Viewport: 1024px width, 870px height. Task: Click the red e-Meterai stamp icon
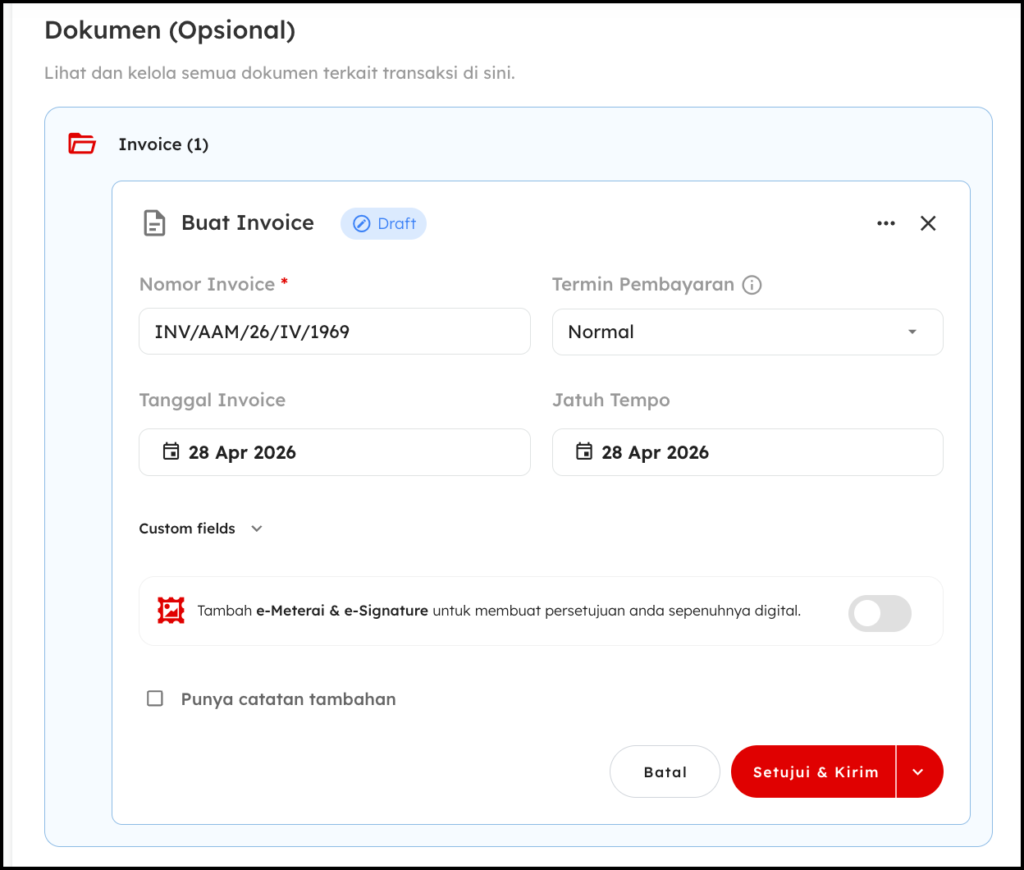(171, 610)
